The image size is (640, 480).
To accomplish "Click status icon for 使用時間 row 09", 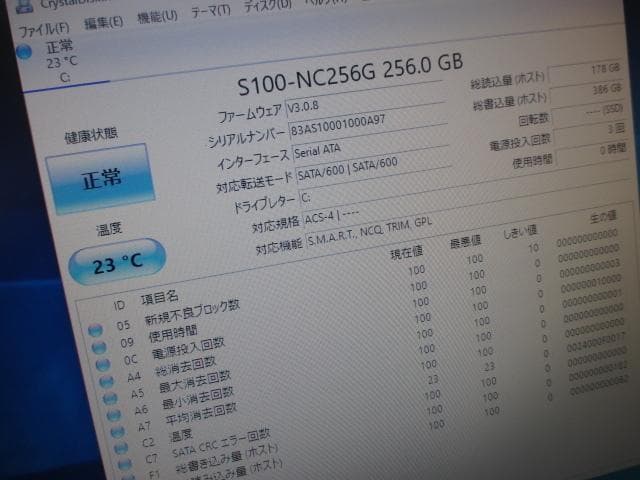I will 99,347.
